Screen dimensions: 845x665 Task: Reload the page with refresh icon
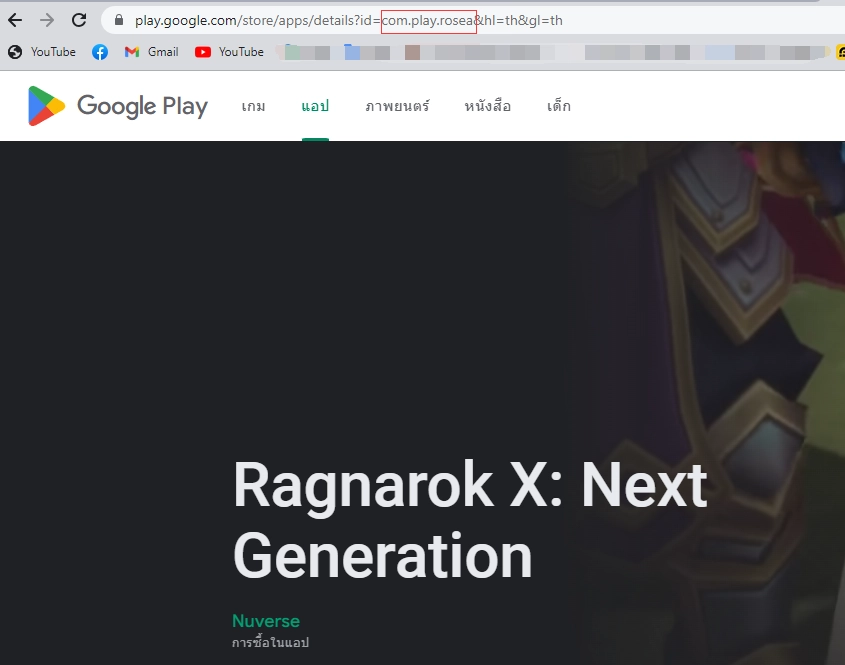click(79, 20)
